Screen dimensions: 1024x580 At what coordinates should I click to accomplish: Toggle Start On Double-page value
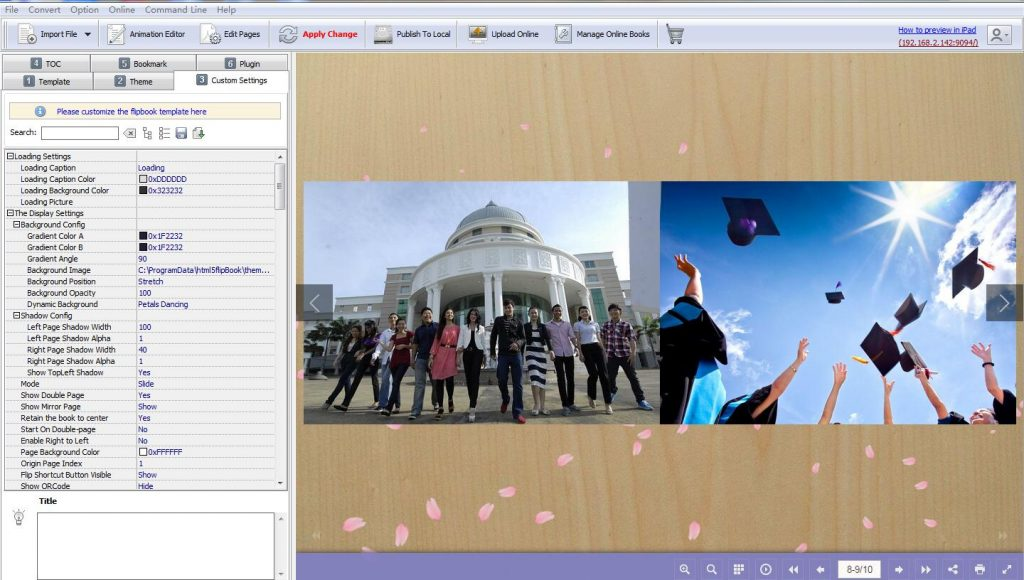(142, 429)
